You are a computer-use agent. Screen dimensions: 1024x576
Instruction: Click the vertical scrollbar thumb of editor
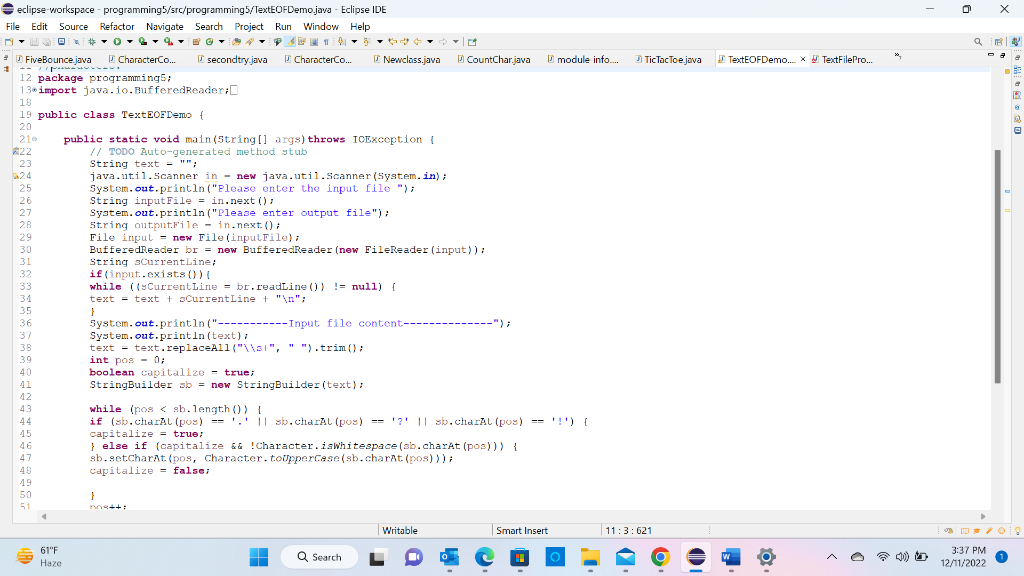997,266
